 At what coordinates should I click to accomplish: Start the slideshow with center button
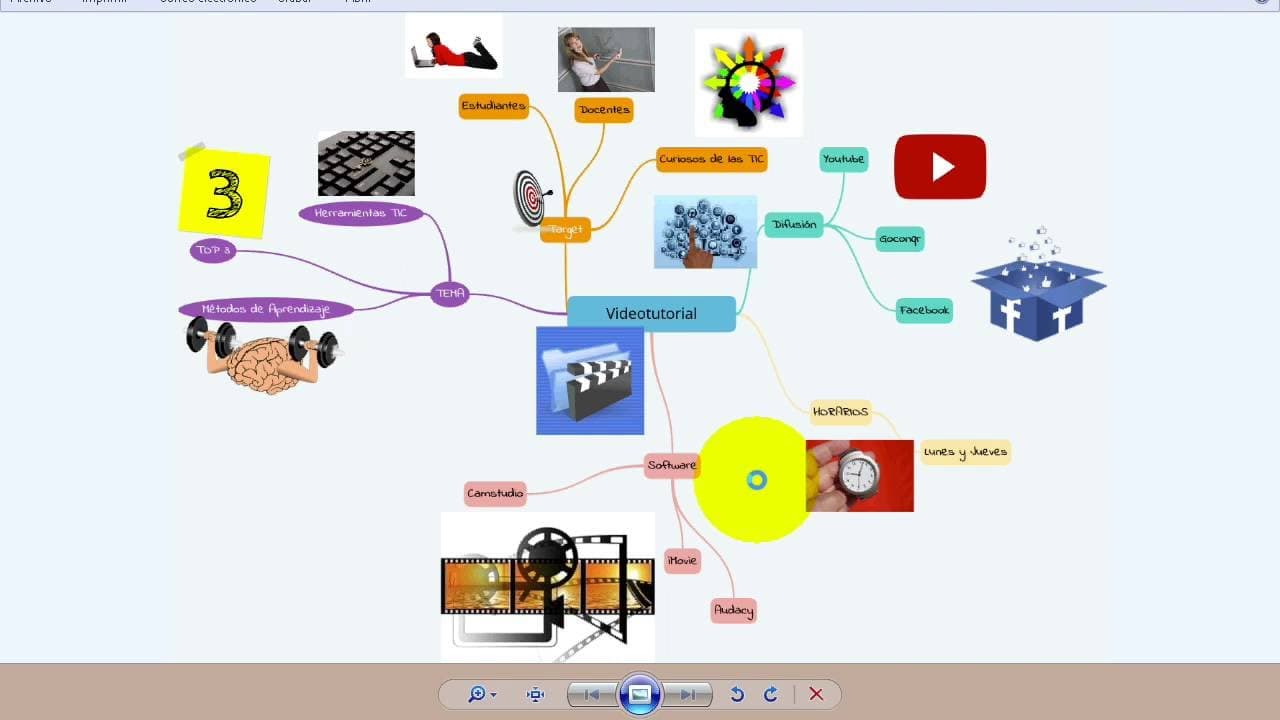pyautogui.click(x=640, y=694)
